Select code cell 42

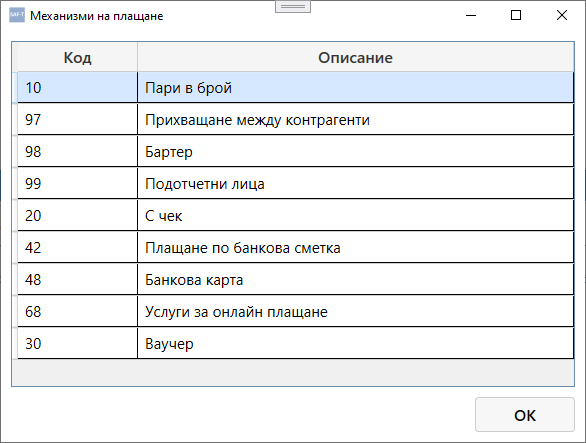tap(77, 247)
